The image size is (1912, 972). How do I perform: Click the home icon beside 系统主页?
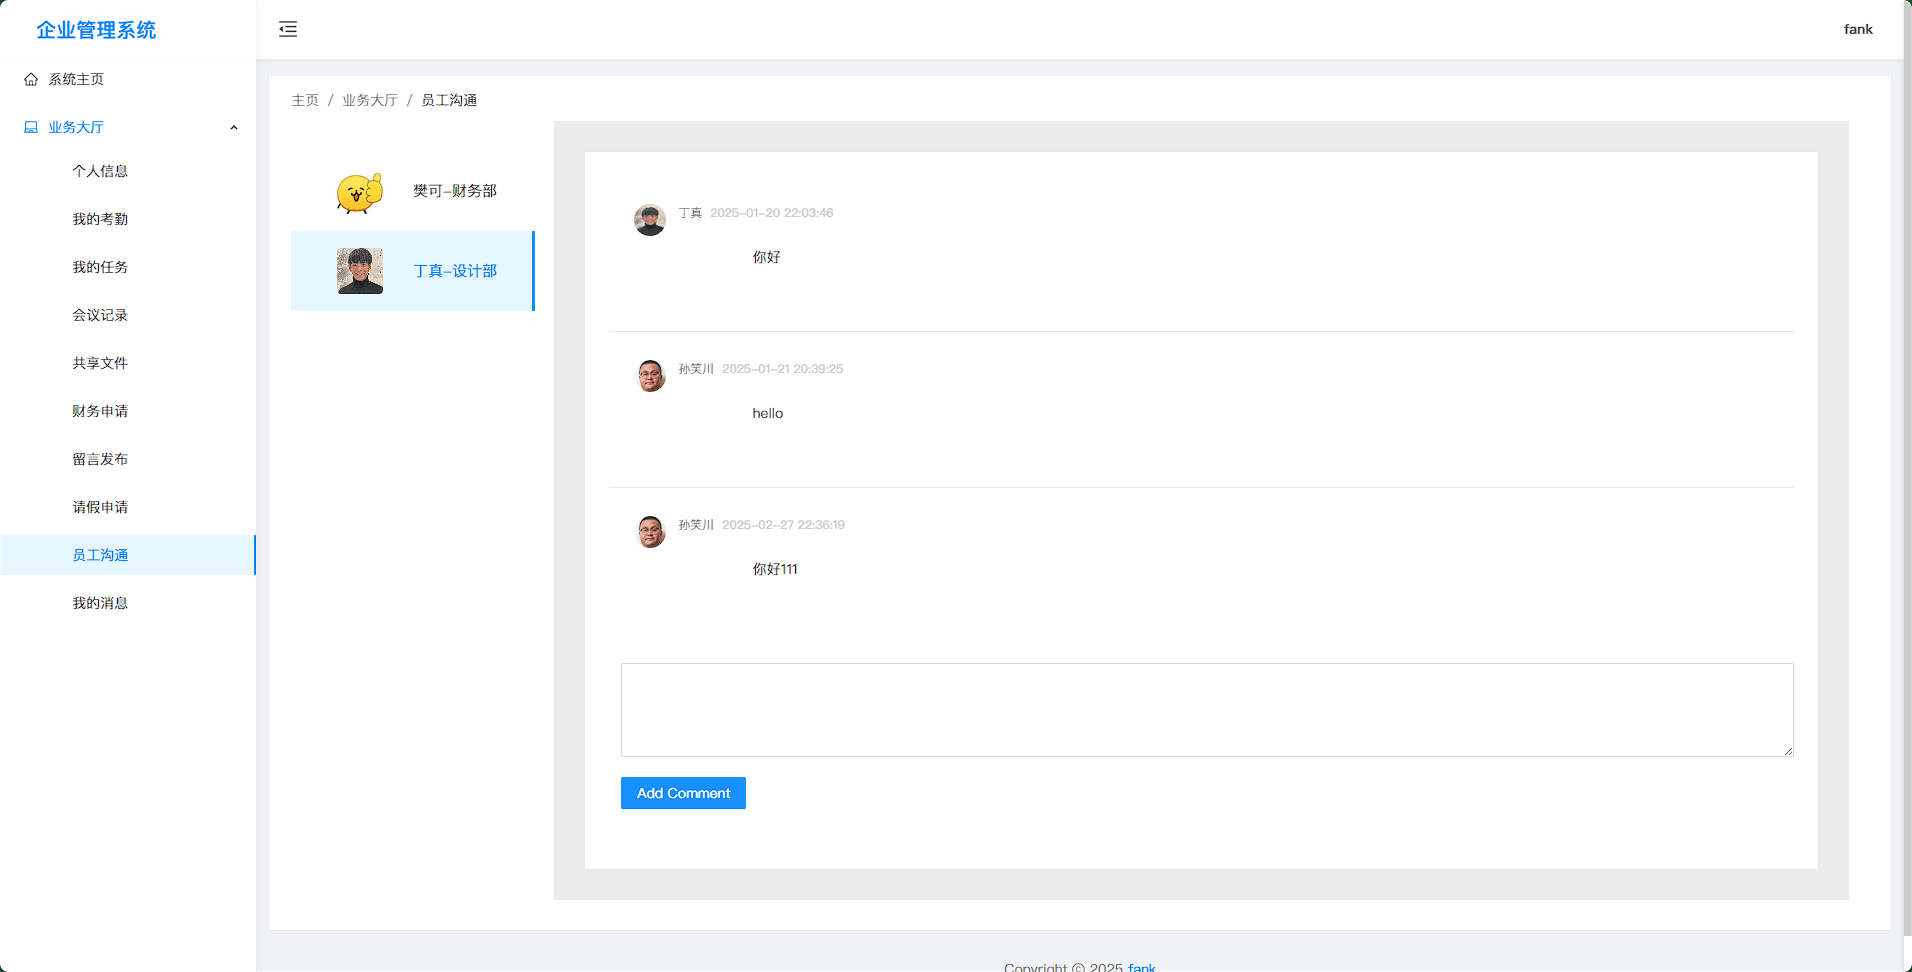click(31, 79)
